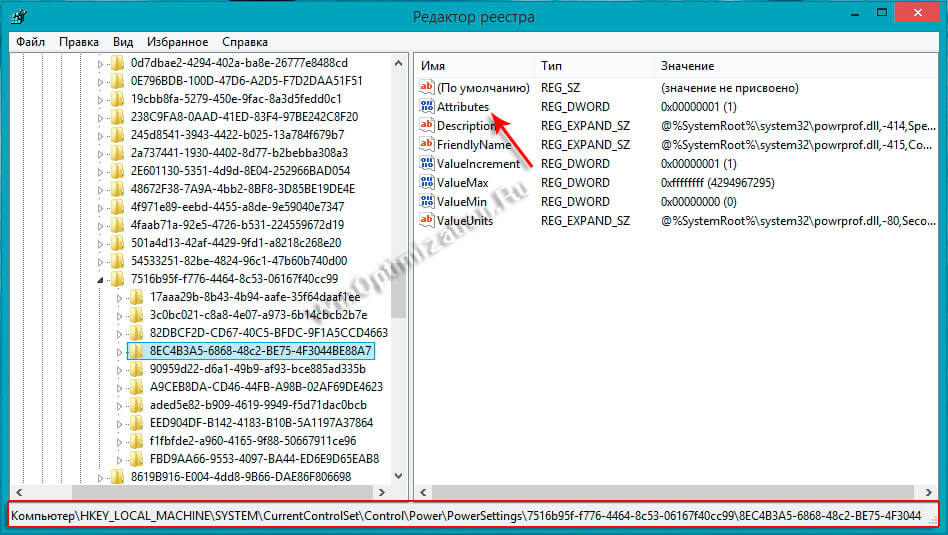Select key EED904DF-B142-4183-B10B-5A1197A37864

click(x=261, y=423)
